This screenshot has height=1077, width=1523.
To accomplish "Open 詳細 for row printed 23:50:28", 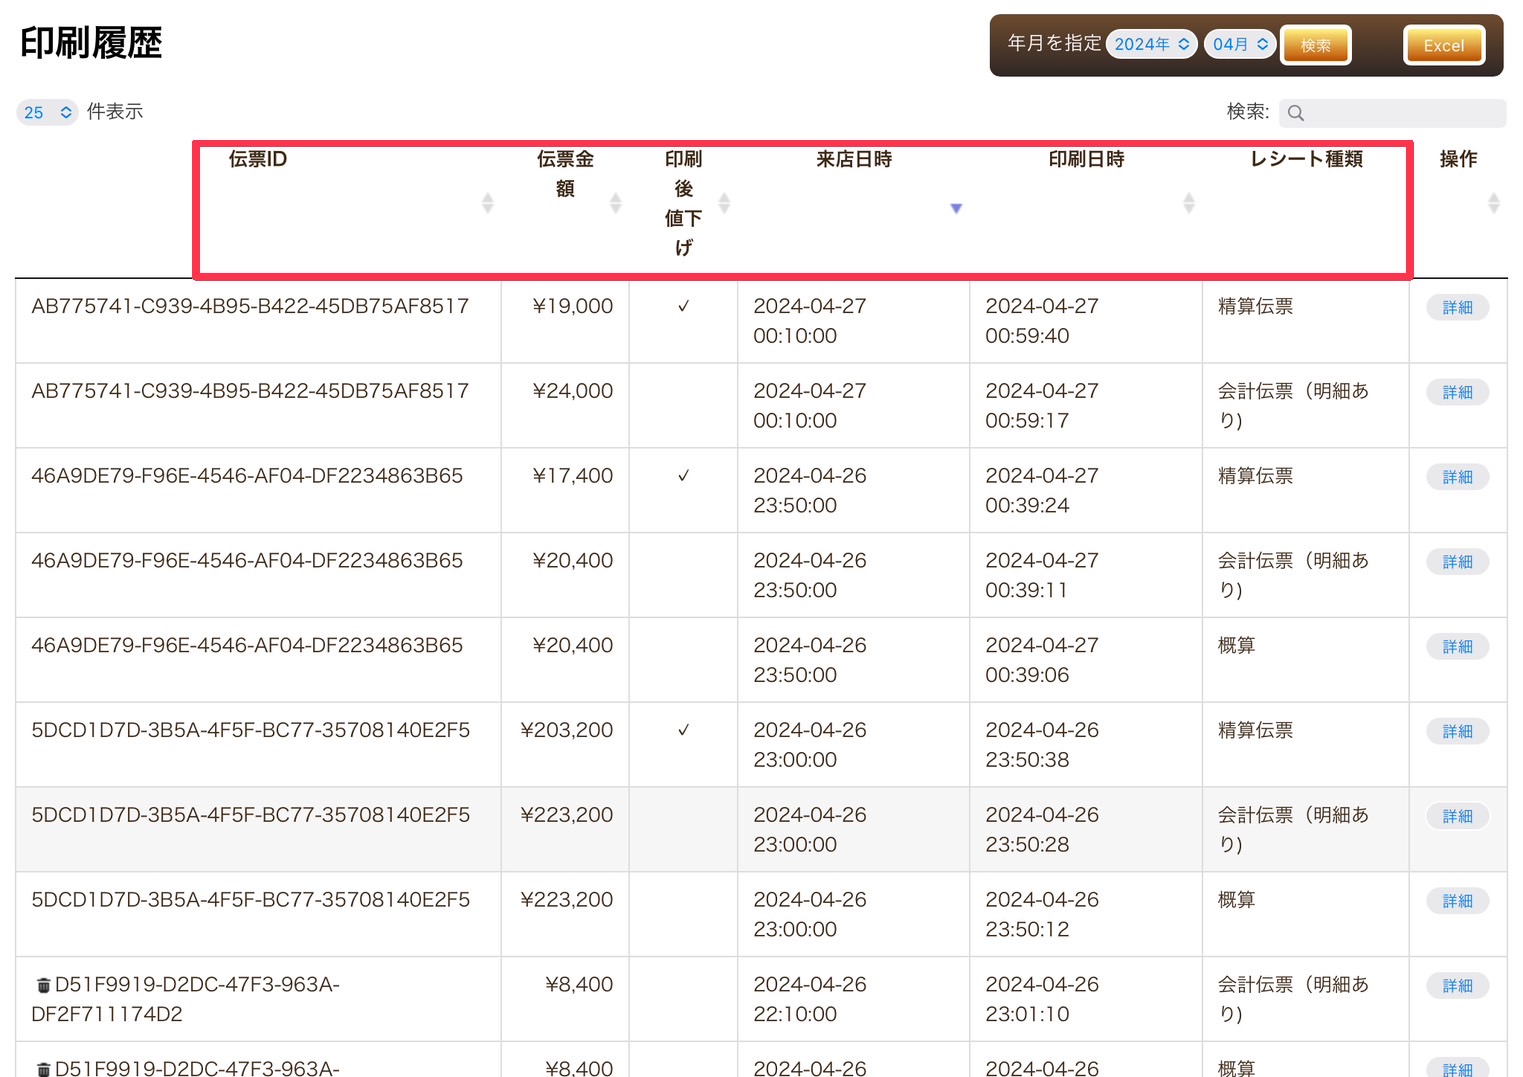I will coord(1457,816).
